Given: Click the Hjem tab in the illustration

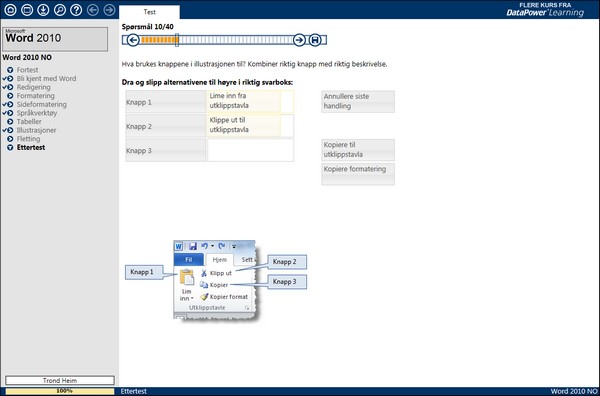Looking at the screenshot, I should pyautogui.click(x=220, y=259).
